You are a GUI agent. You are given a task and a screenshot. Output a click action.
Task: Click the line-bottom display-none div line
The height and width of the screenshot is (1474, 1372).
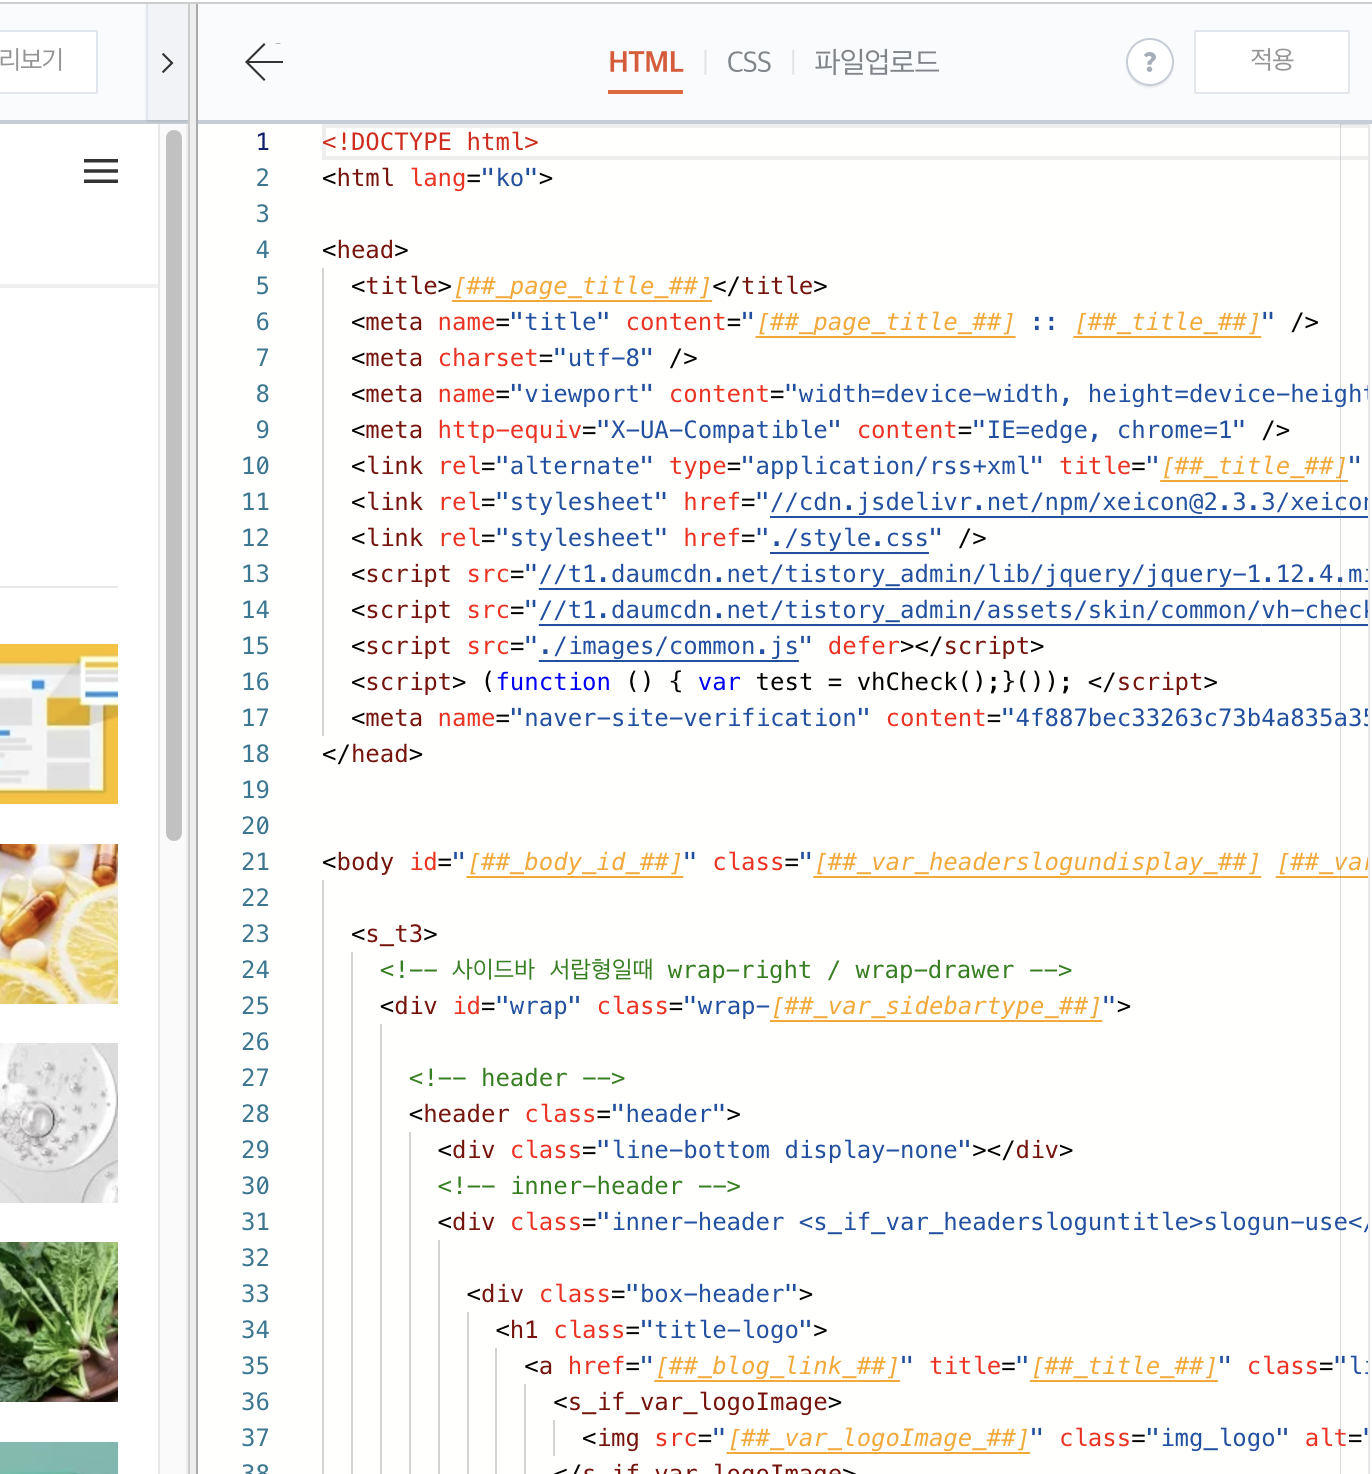coord(755,1150)
